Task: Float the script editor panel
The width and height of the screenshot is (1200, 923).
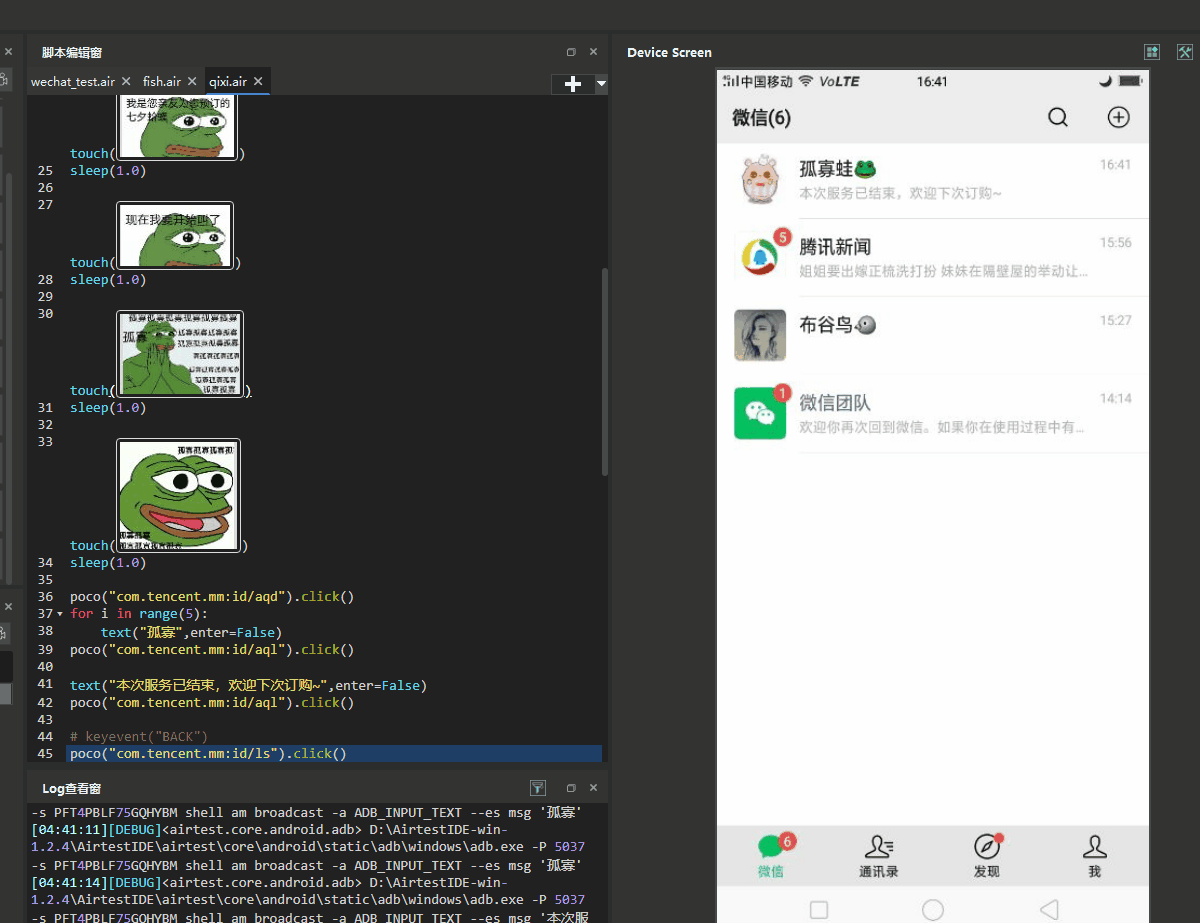Action: pos(571,52)
